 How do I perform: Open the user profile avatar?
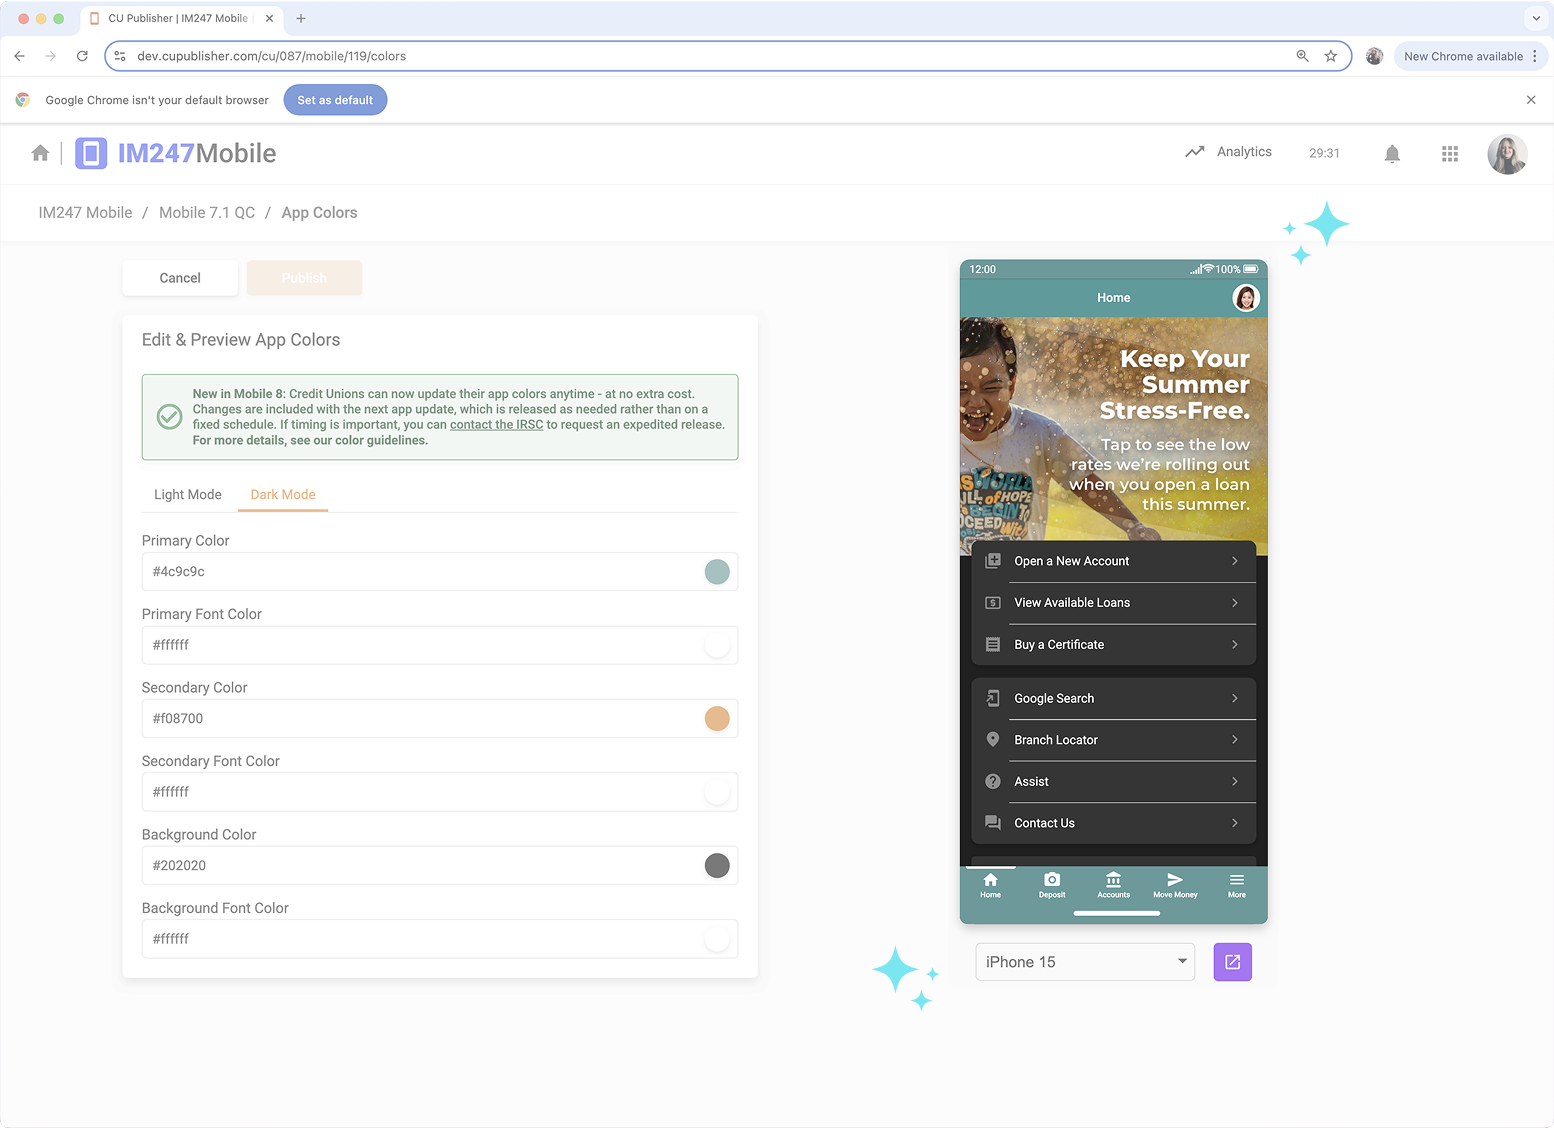click(x=1507, y=154)
